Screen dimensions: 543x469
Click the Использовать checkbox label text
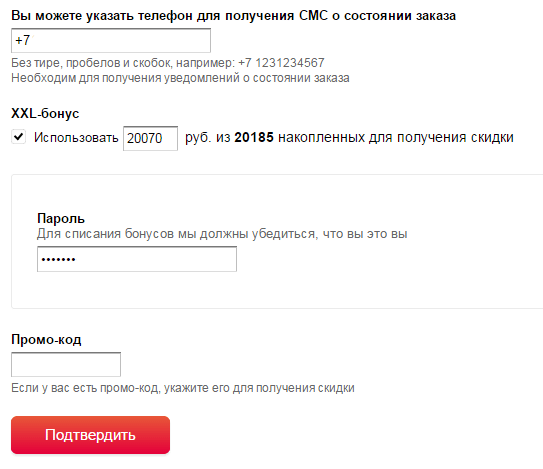[x=76, y=138]
